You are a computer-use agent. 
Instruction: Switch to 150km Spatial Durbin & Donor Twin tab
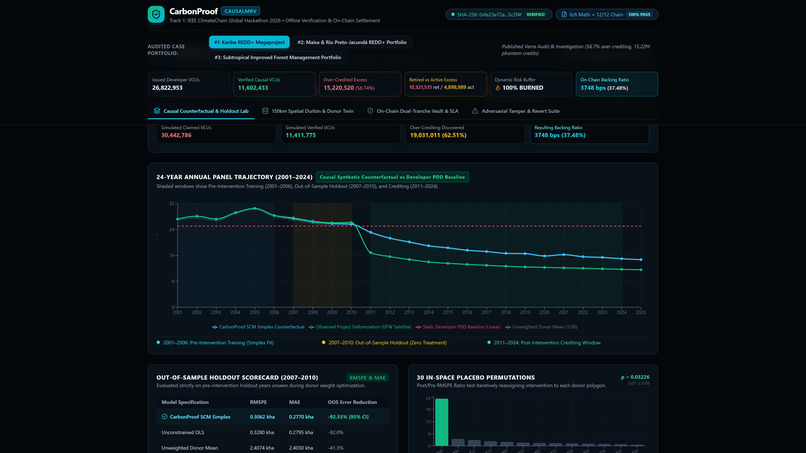(x=307, y=111)
